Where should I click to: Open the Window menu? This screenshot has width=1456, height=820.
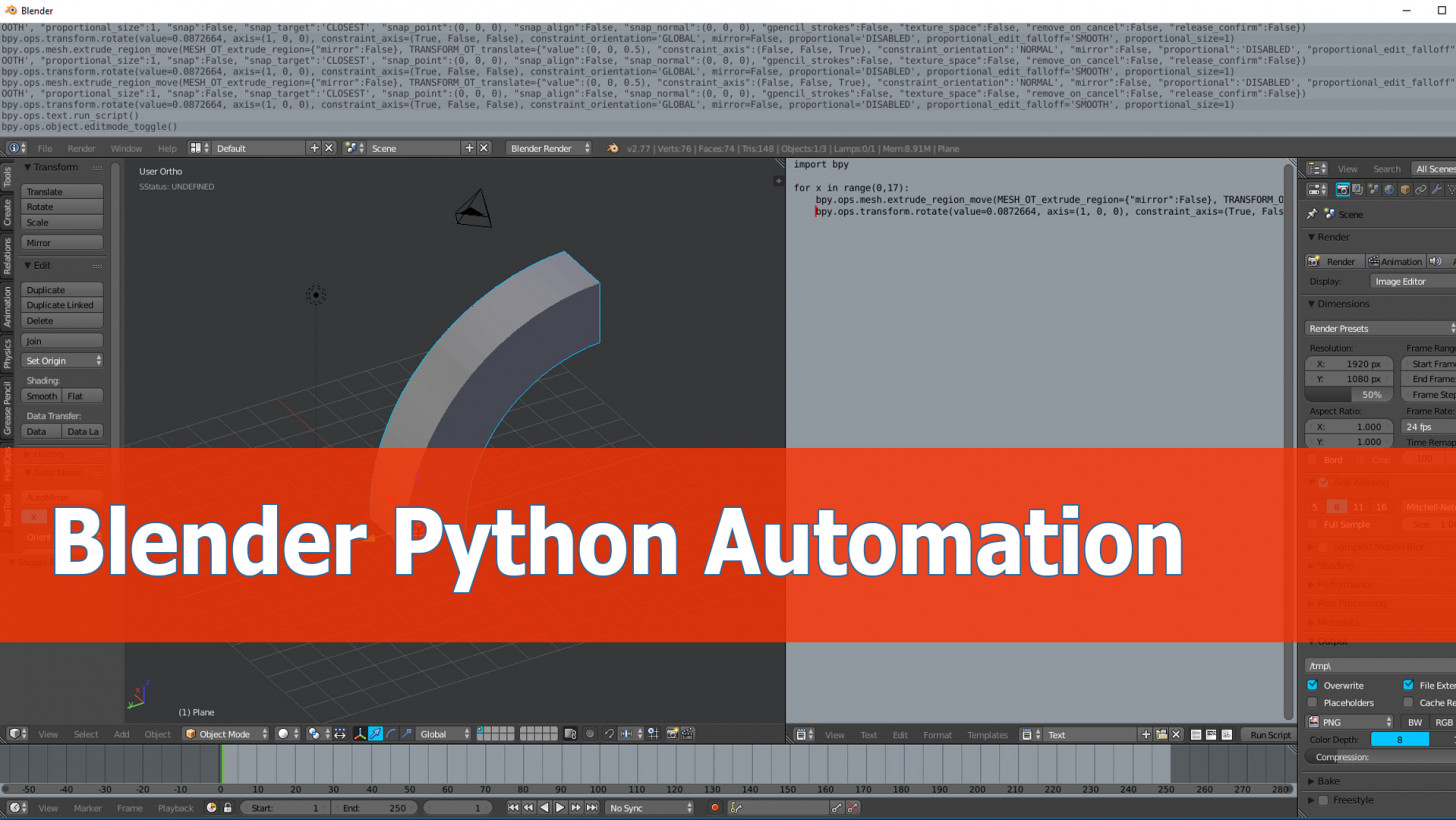click(x=126, y=148)
